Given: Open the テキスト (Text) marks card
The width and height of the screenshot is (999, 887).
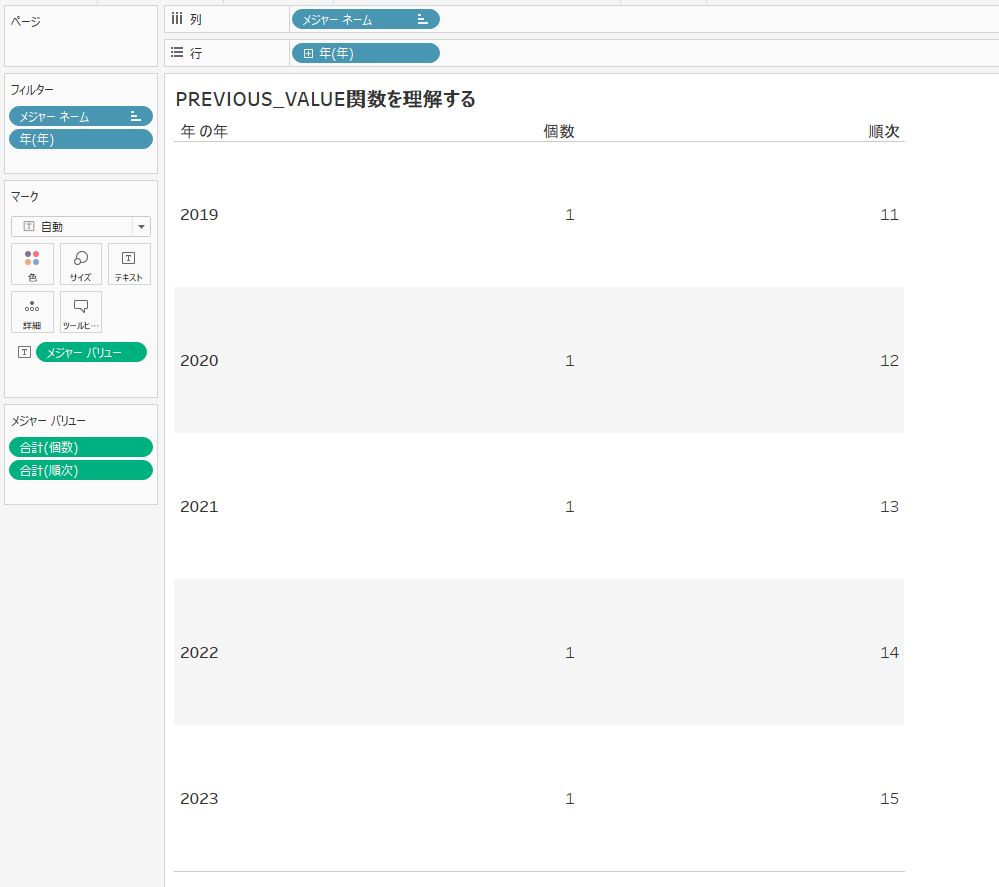Looking at the screenshot, I should (x=129, y=264).
